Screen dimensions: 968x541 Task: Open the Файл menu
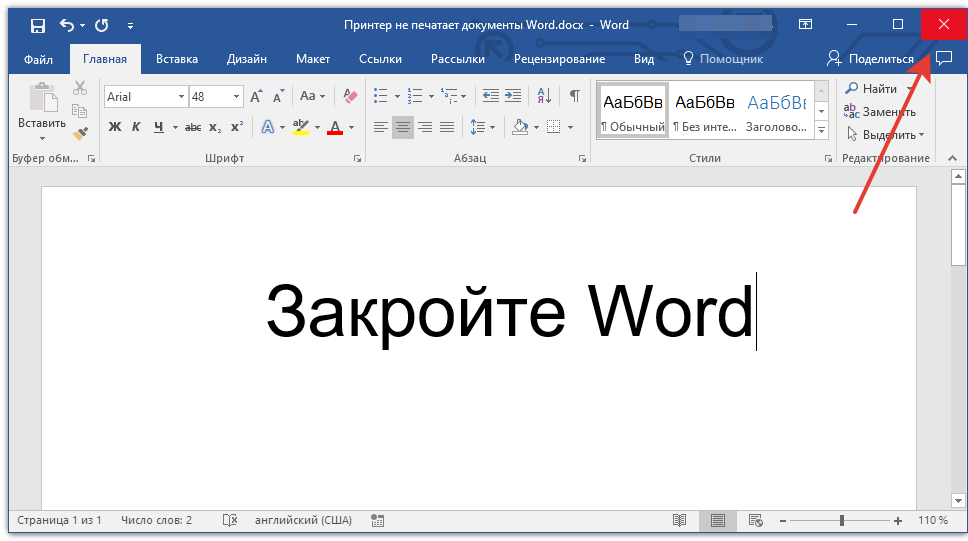(38, 59)
